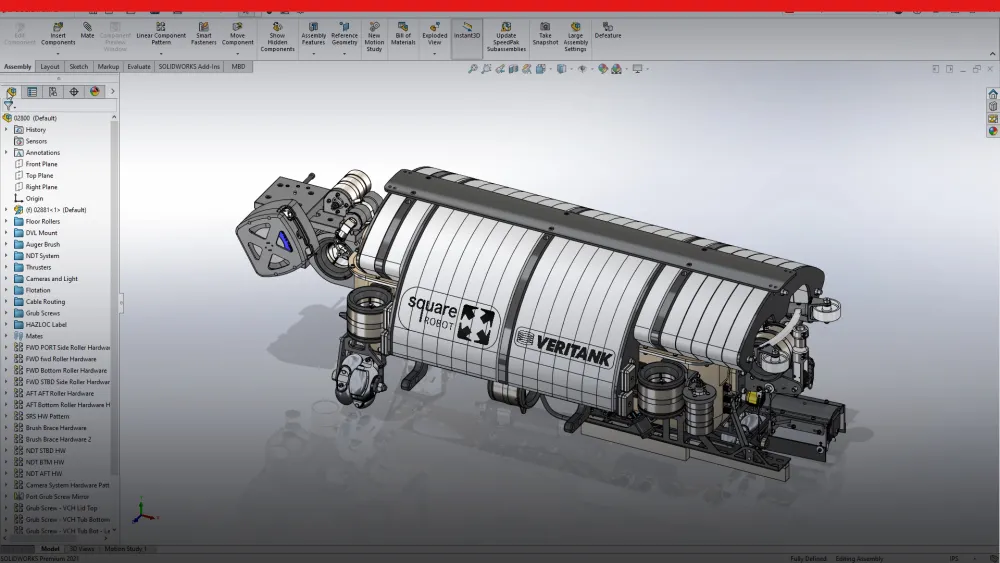
Task: Click the Exploded View tool
Action: tap(434, 34)
